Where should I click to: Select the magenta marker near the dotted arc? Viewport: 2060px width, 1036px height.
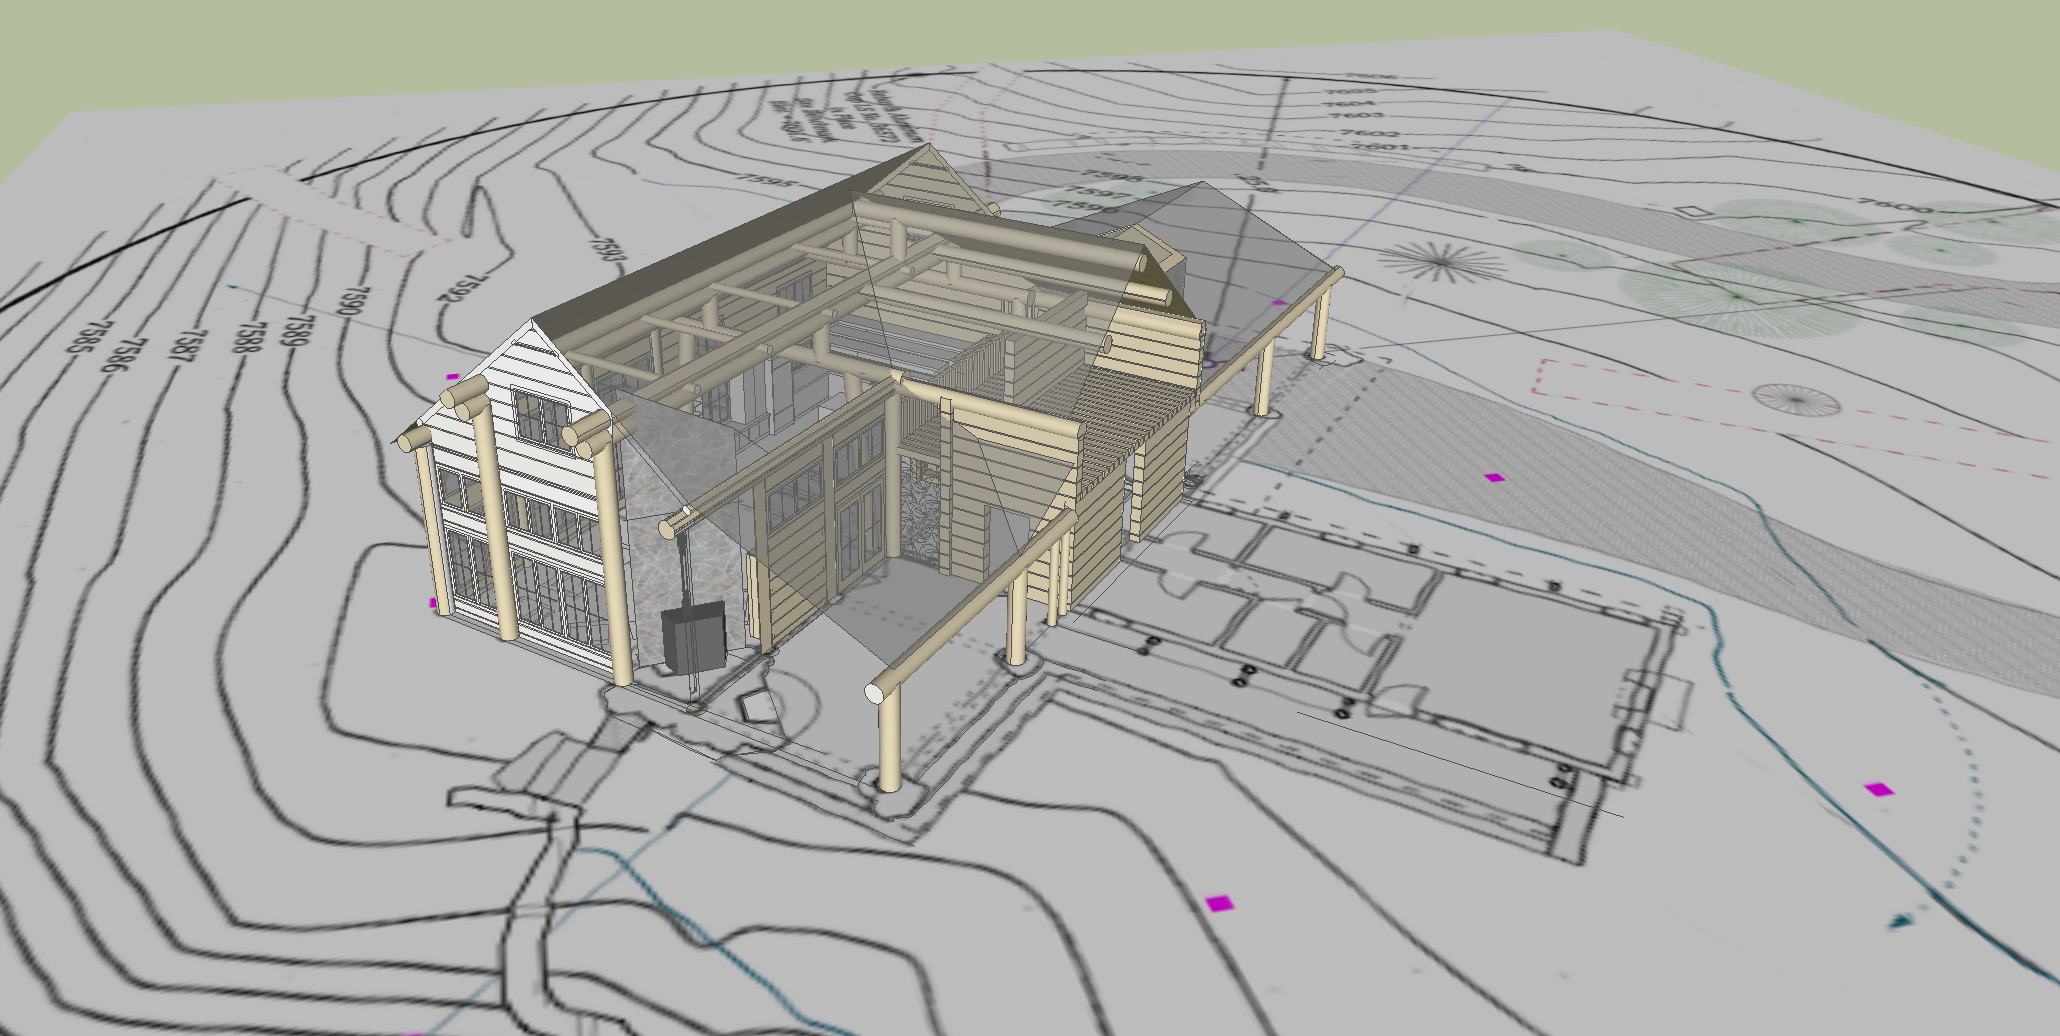(x=1879, y=790)
